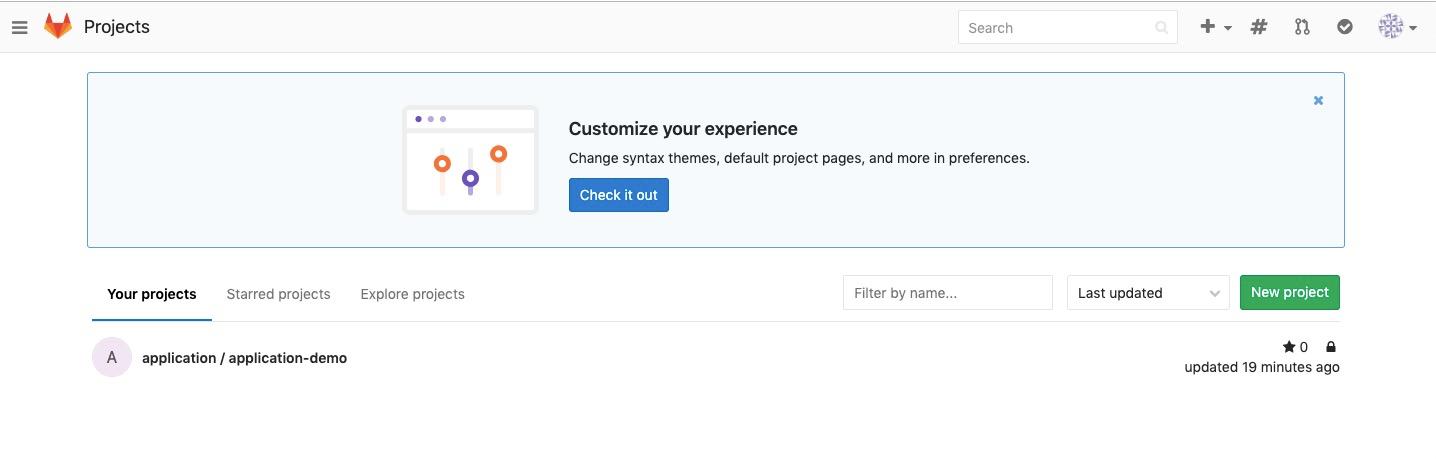Open the application-demo project avatar

pyautogui.click(x=112, y=357)
